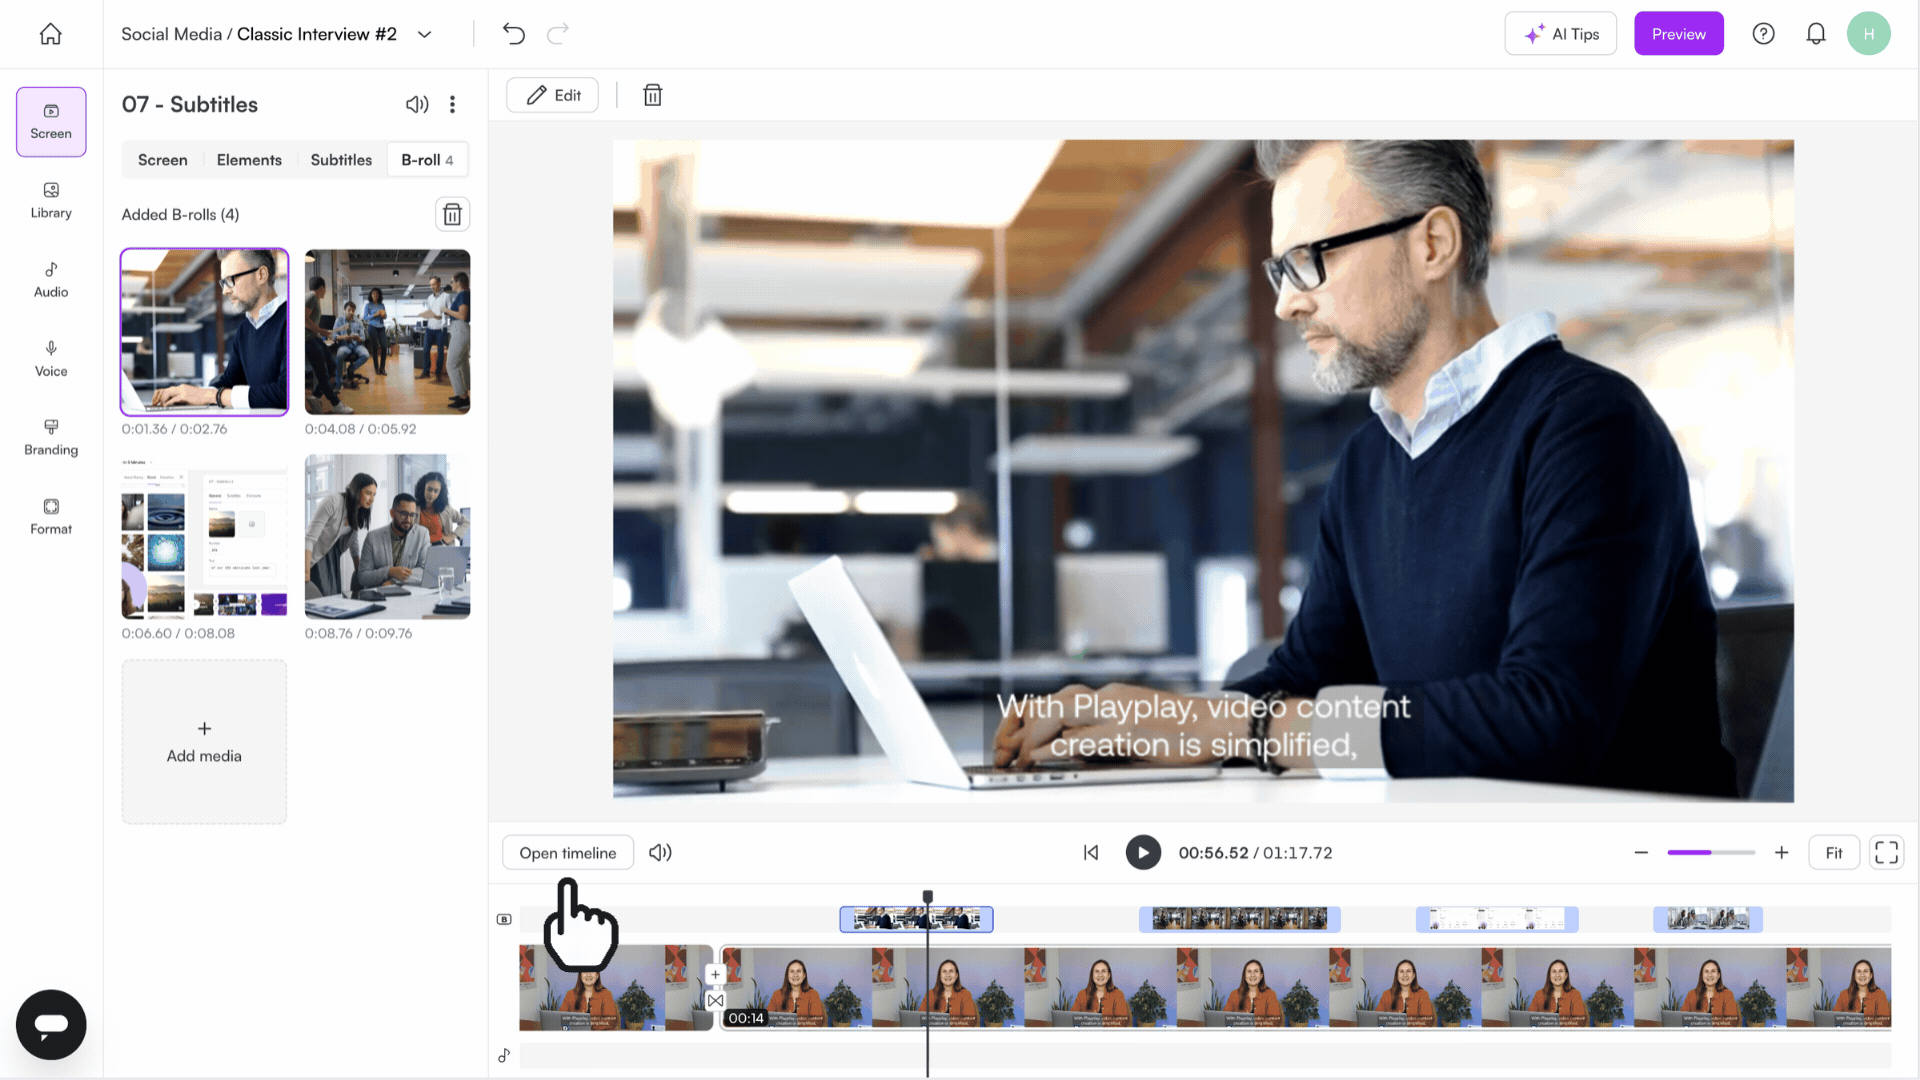Open the three-dot options menu for the screen
The height and width of the screenshot is (1080, 1920).
[453, 104]
